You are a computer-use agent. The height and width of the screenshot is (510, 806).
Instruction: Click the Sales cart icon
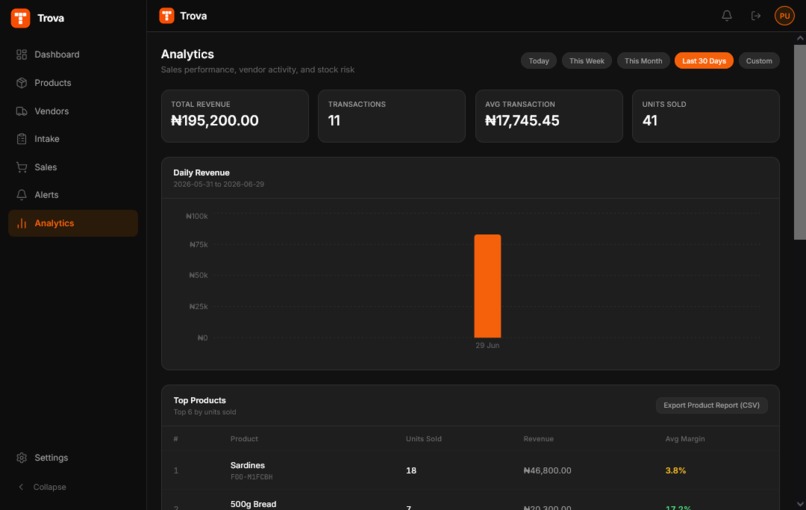[22, 167]
